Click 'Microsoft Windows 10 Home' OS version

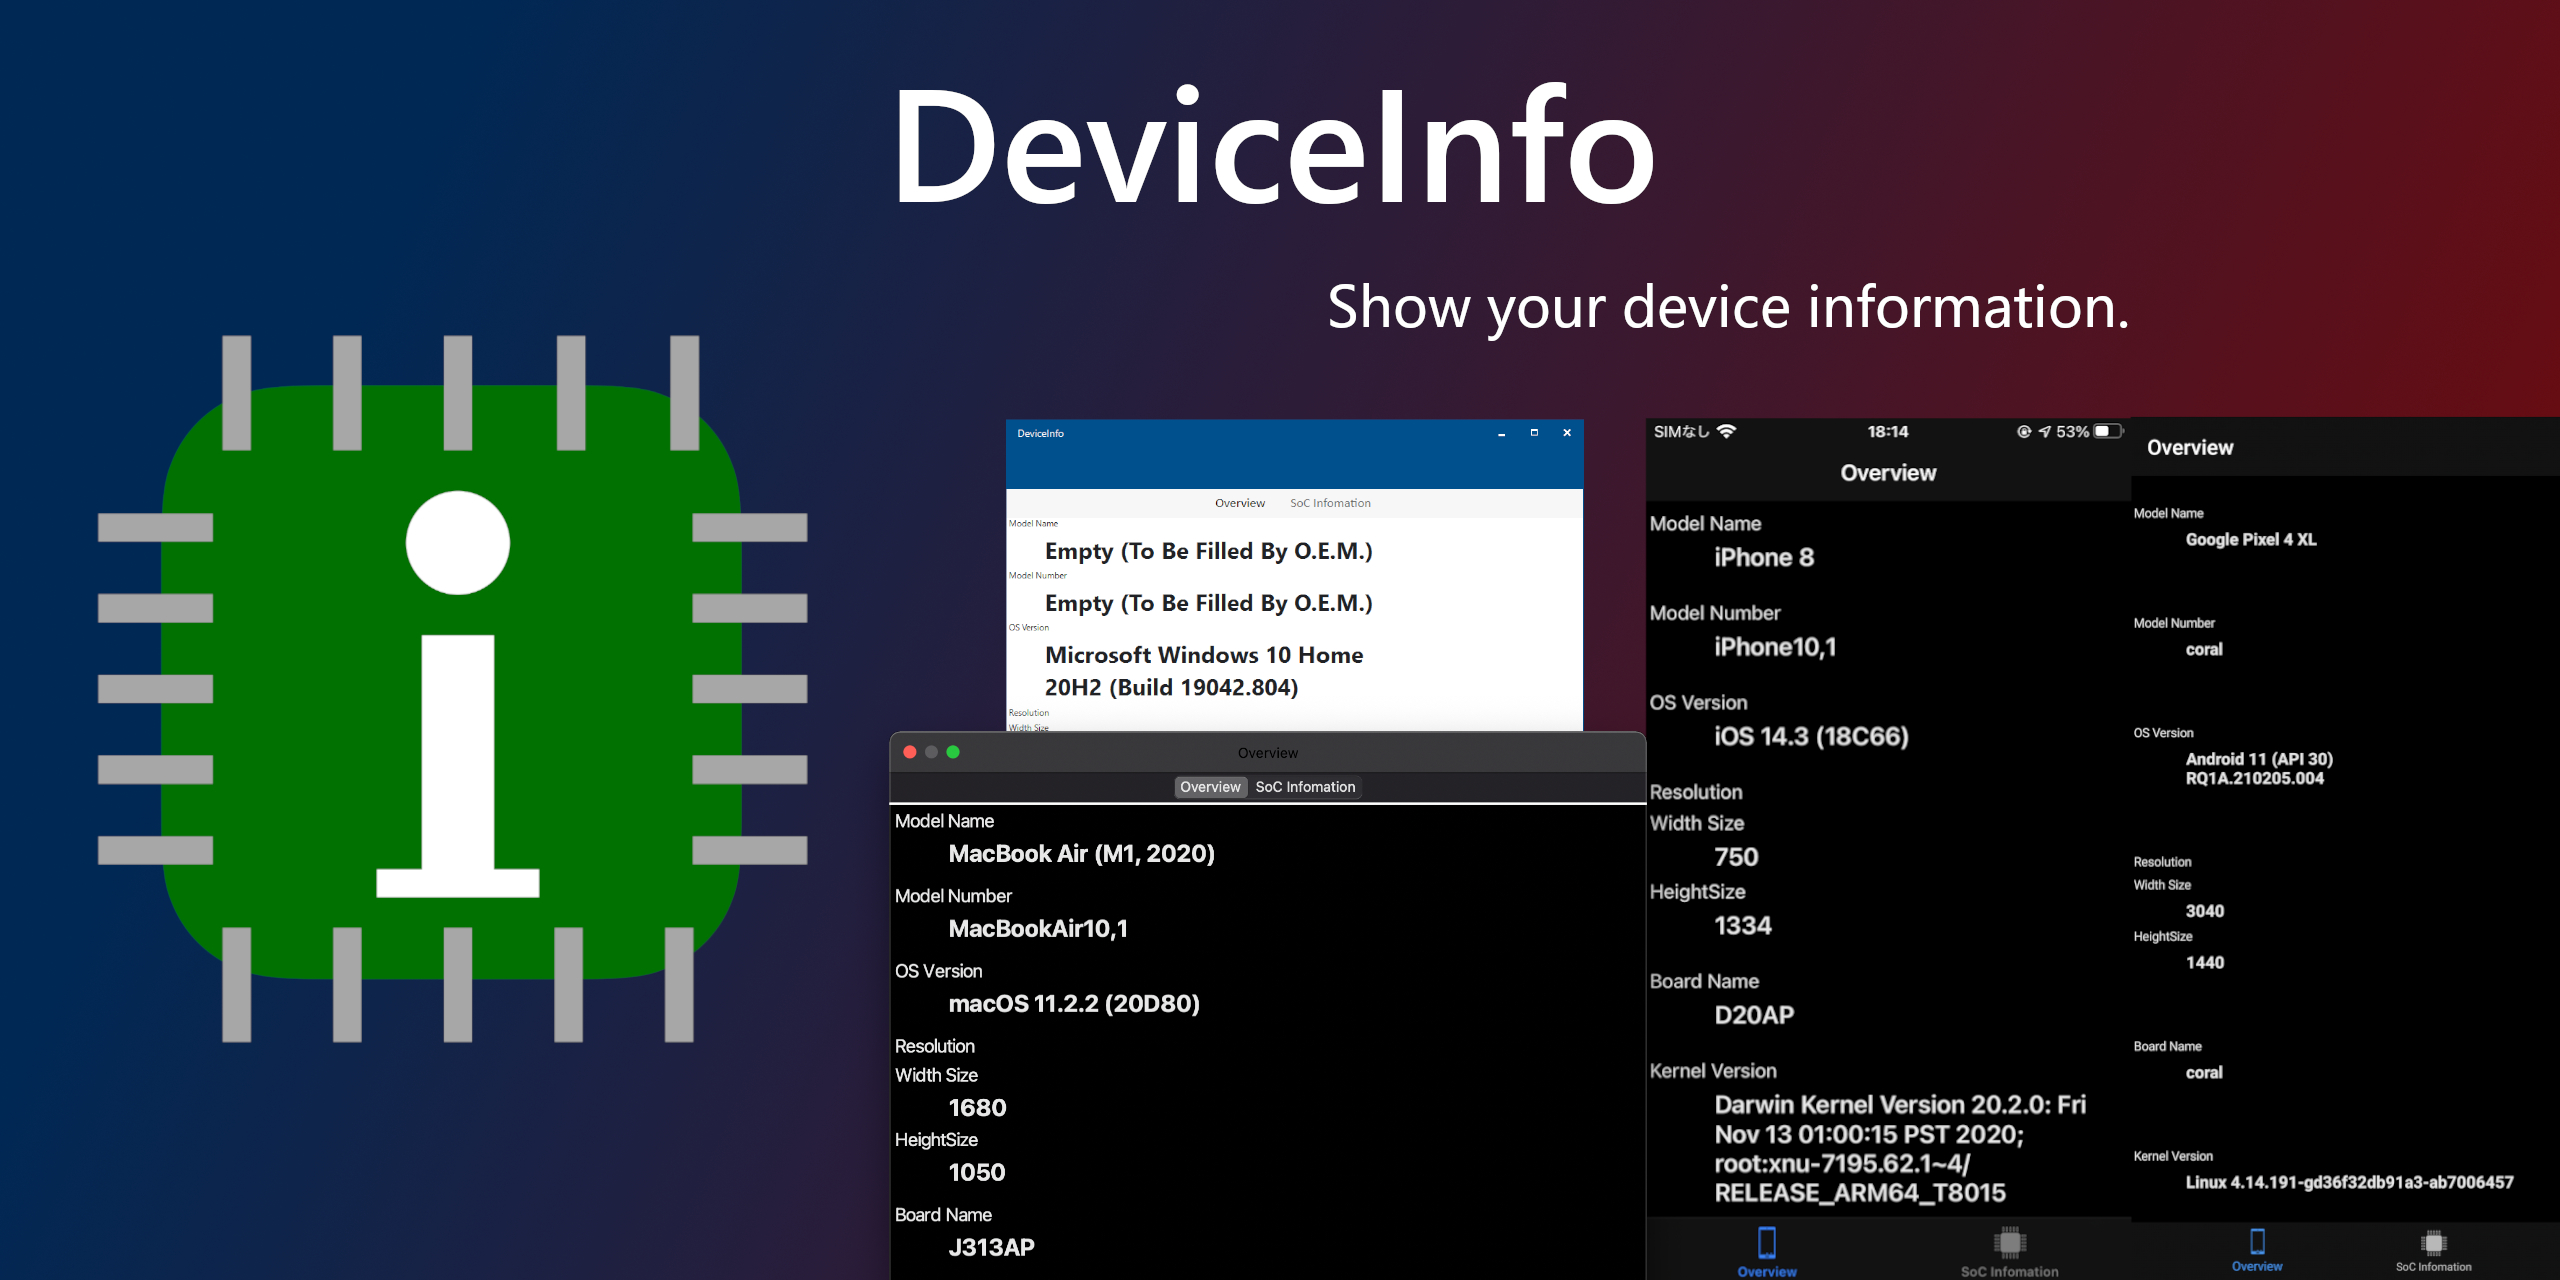1204,656
